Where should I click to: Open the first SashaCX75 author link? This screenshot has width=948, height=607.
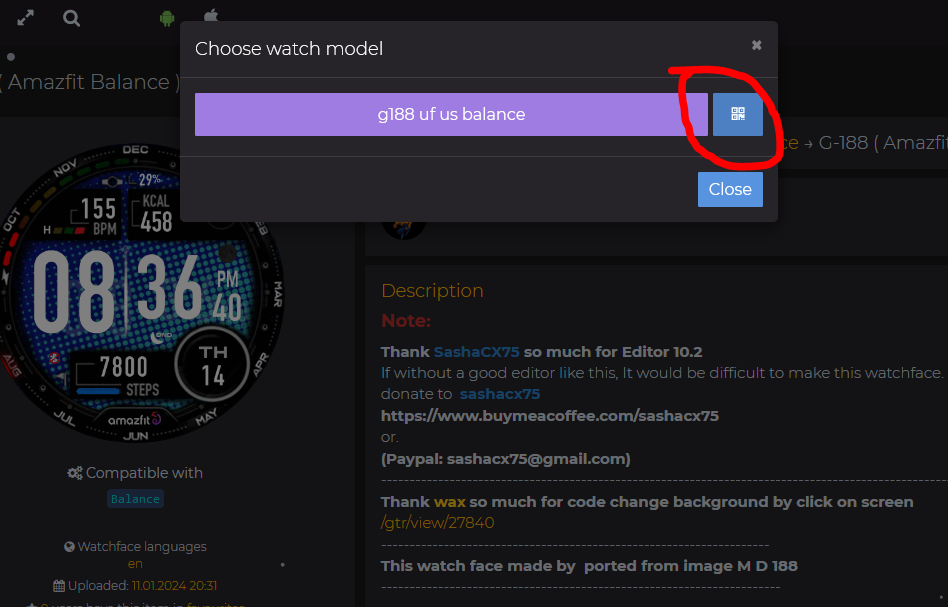coord(476,352)
